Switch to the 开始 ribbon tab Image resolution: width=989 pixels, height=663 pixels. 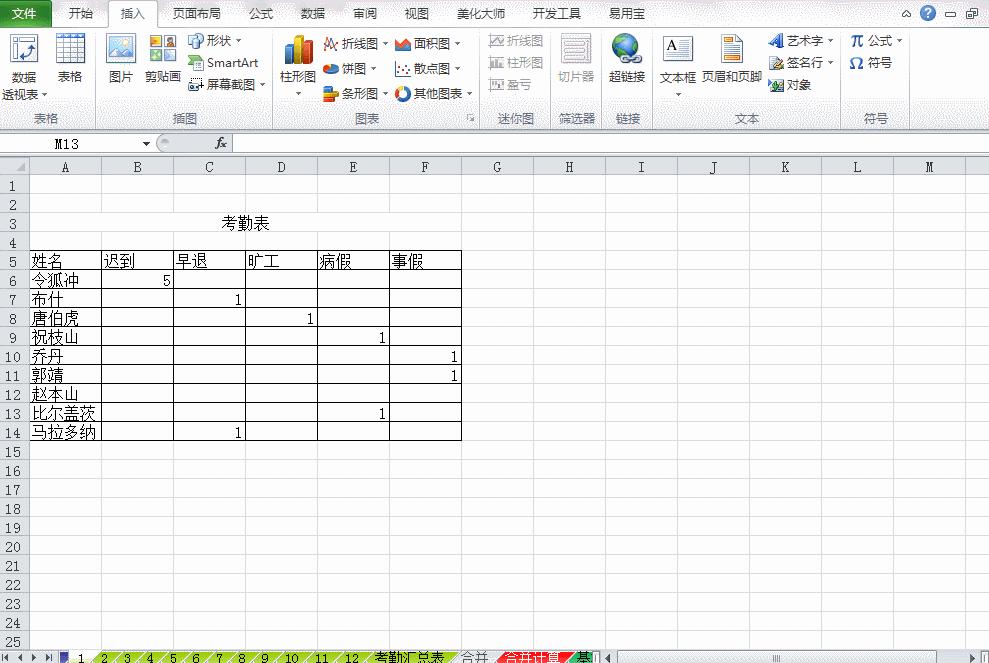point(80,13)
